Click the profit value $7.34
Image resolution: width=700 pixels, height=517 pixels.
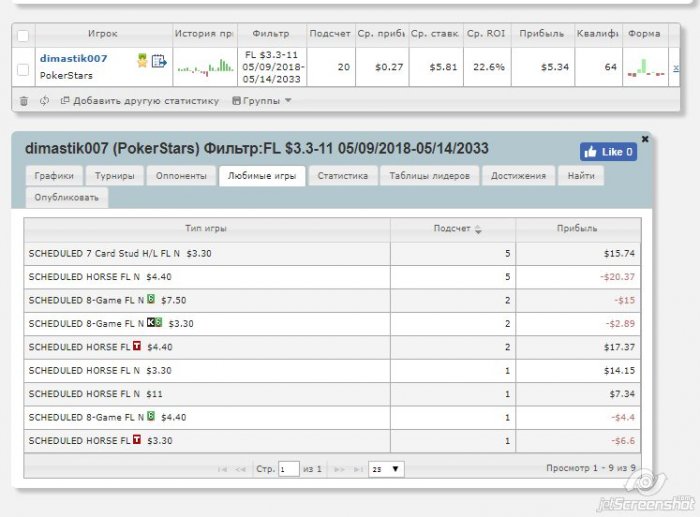coord(622,394)
